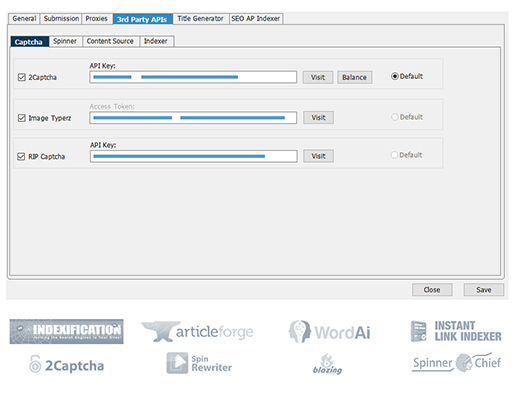Image resolution: width=514 pixels, height=394 pixels.
Task: Open the Spinner sub-tab
Action: tap(65, 41)
